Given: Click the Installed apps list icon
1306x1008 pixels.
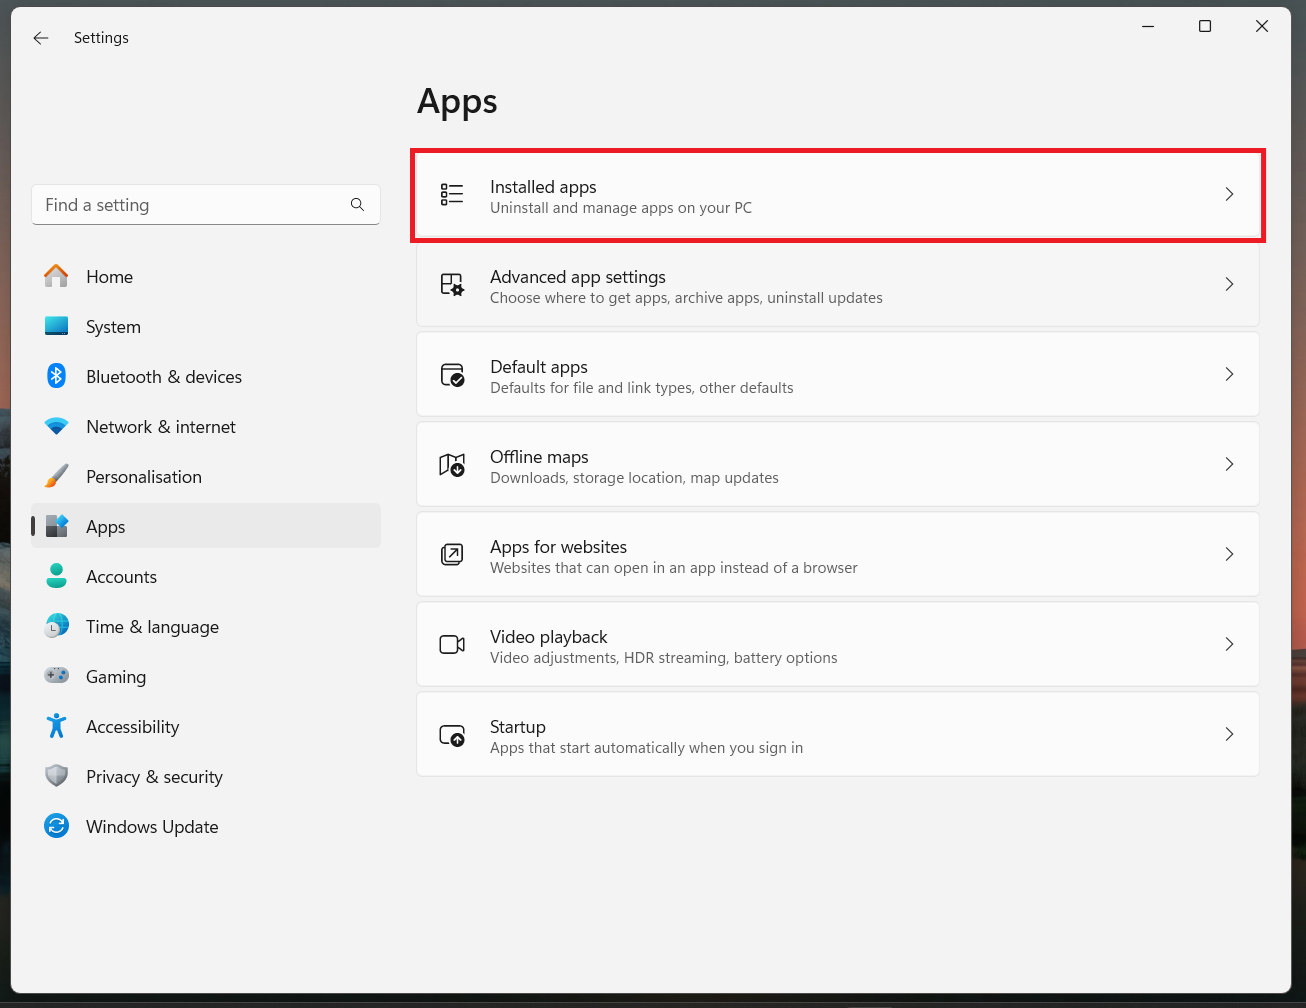Looking at the screenshot, I should coord(452,194).
